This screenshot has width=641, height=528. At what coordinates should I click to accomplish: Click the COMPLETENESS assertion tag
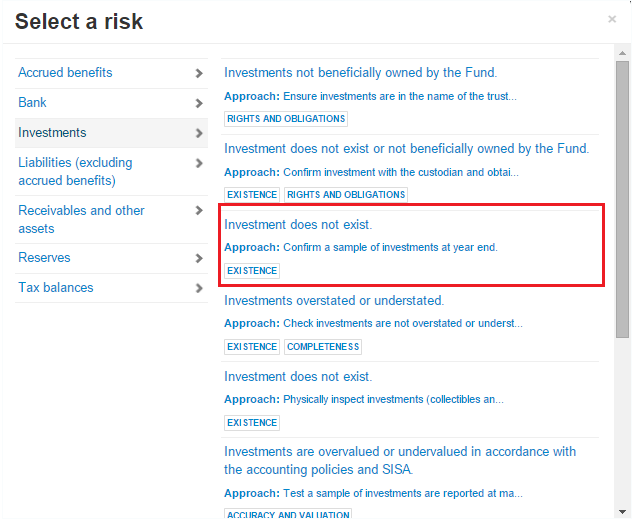(x=323, y=347)
